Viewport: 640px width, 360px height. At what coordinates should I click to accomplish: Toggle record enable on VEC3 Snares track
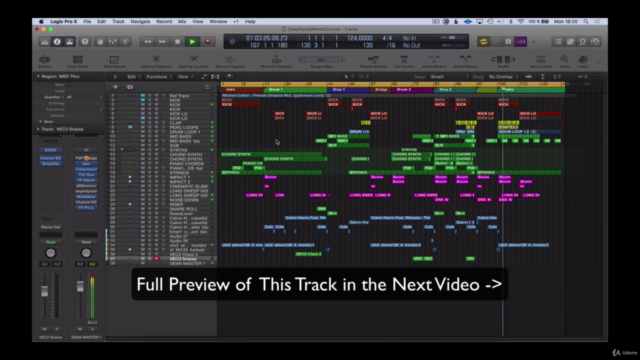[x=156, y=259]
